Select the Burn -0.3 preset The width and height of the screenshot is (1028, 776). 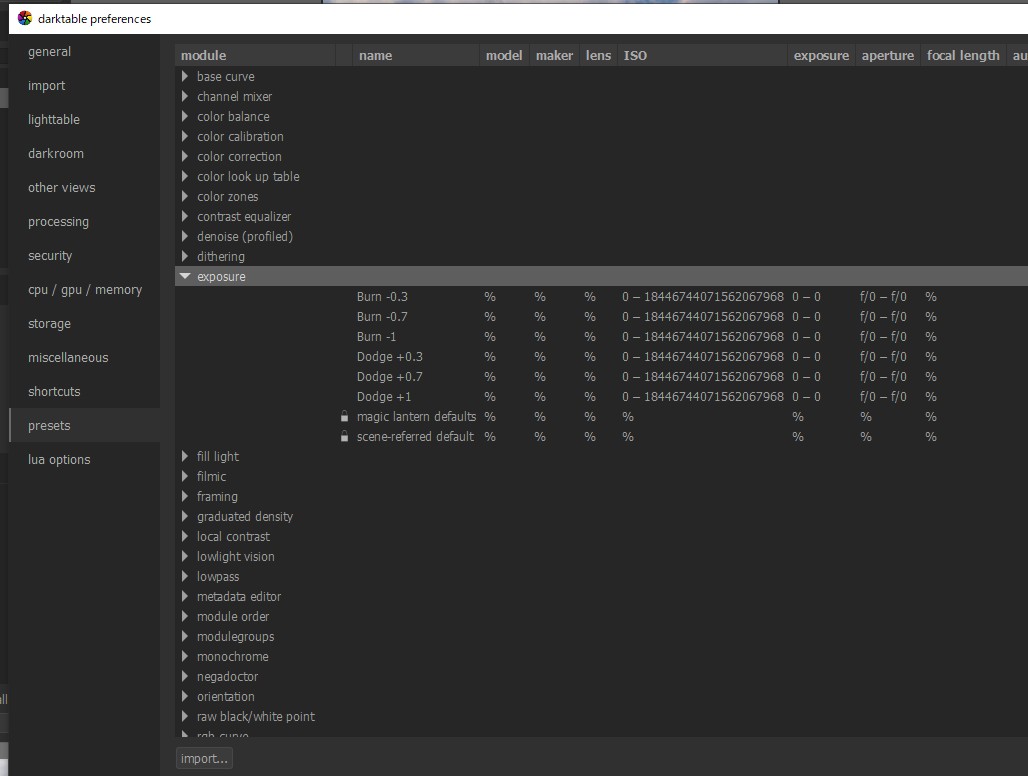(x=382, y=296)
